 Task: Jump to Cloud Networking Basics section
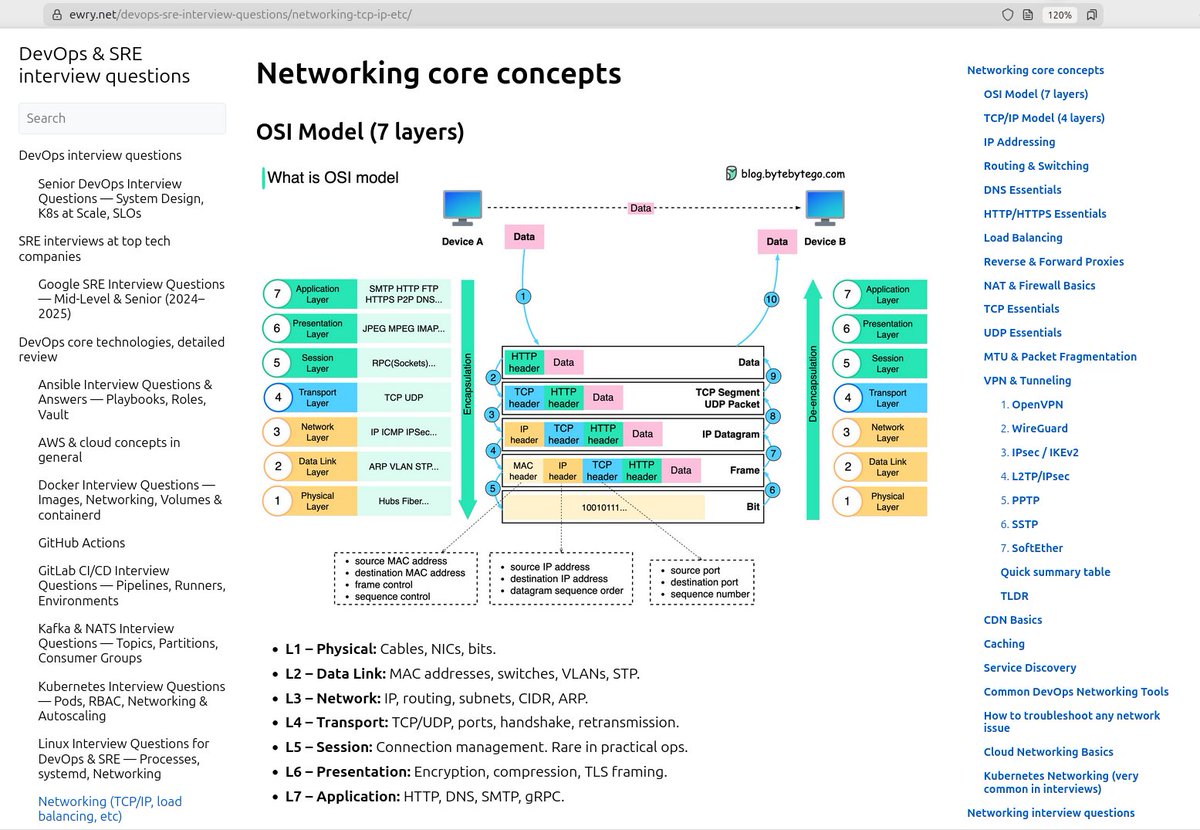[1048, 752]
